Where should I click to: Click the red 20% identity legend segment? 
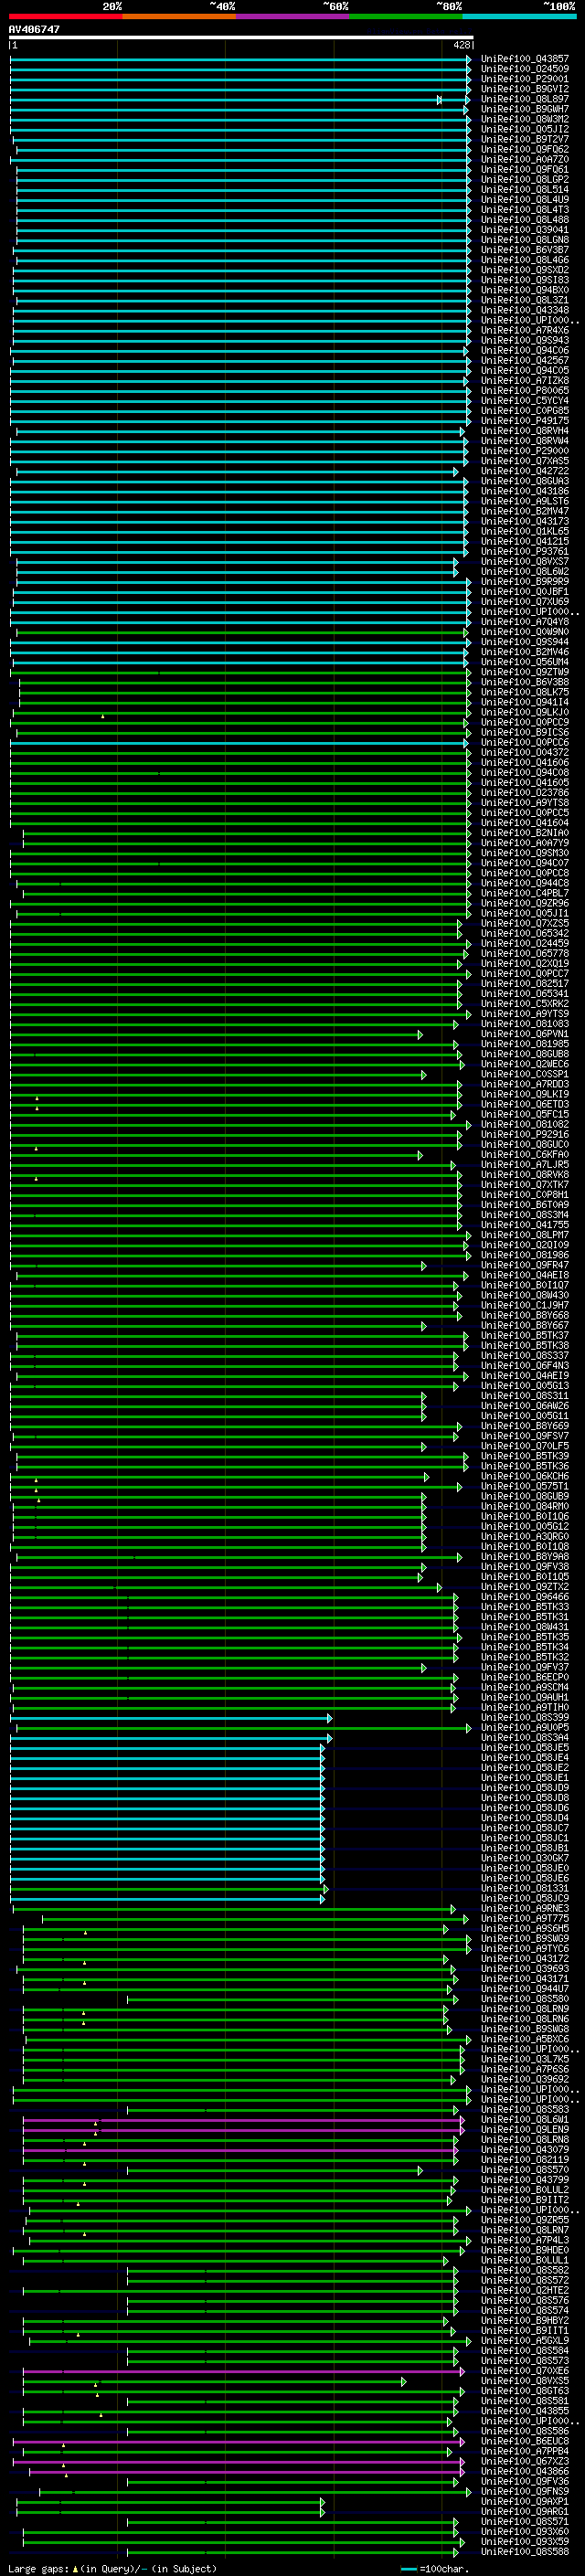(65, 17)
